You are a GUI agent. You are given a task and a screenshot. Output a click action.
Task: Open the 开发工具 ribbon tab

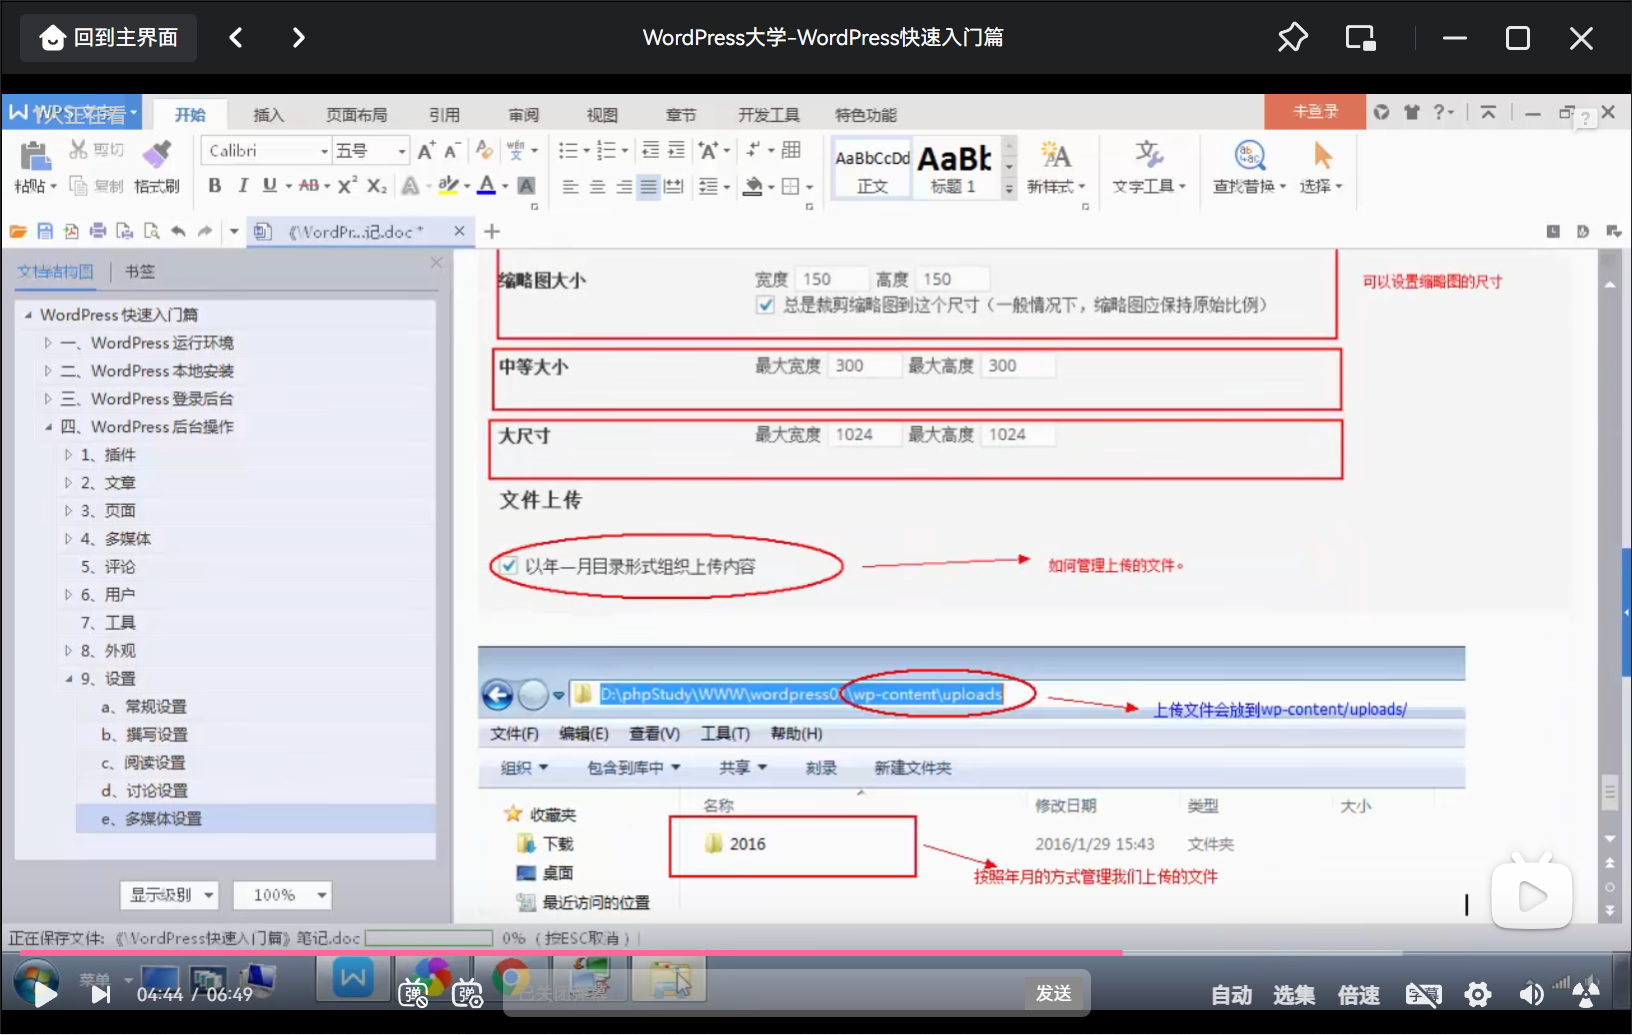pyautogui.click(x=769, y=115)
